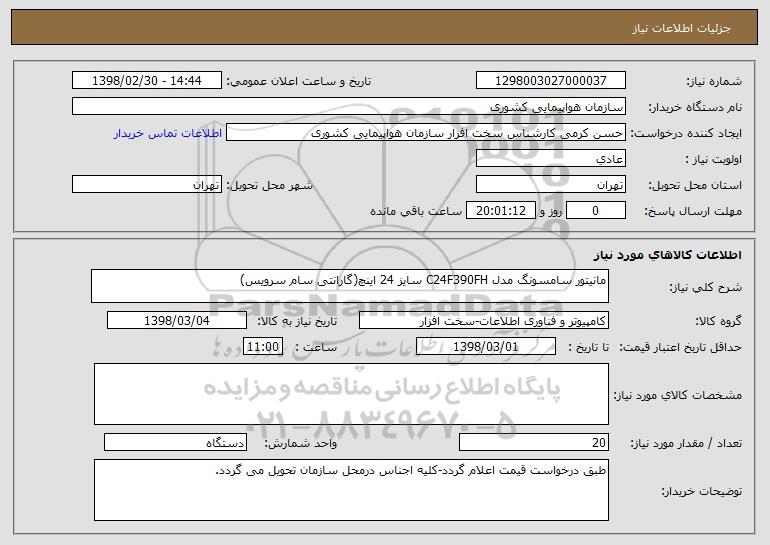
Task: Click the empty goods specification text area
Action: pyautogui.click(x=351, y=394)
